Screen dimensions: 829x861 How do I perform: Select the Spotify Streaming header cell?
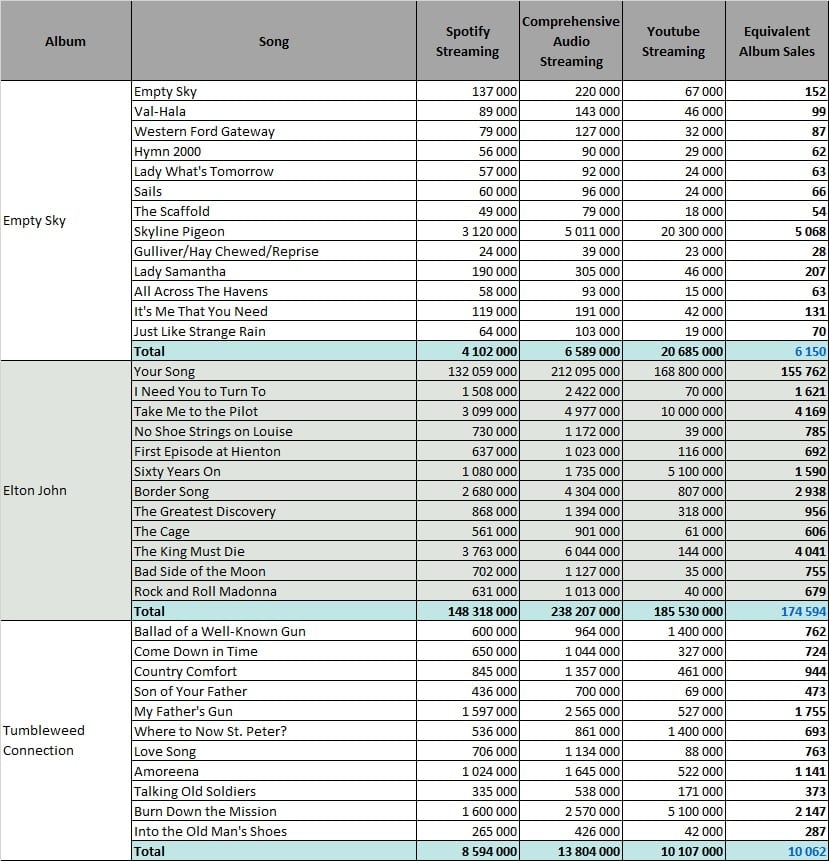(468, 41)
